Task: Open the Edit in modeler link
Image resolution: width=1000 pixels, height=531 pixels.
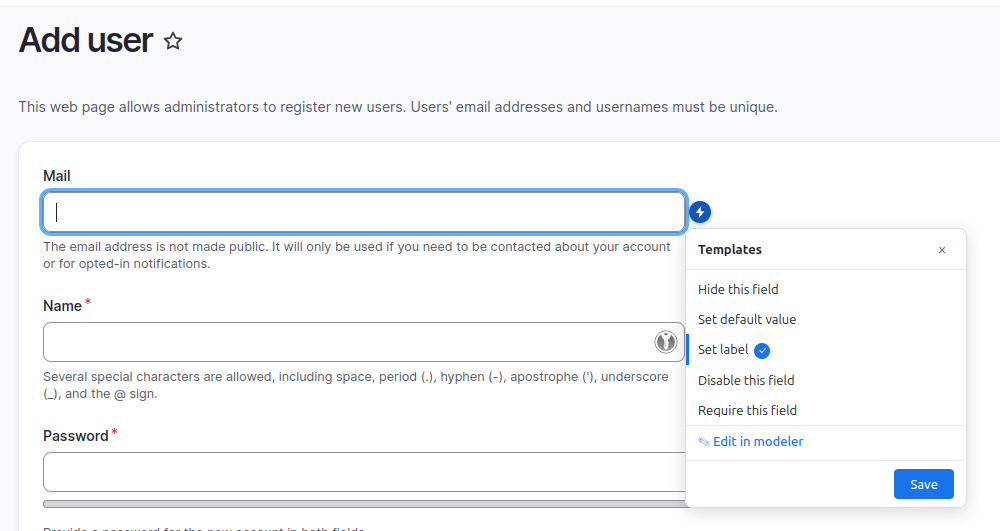Action: (757, 442)
